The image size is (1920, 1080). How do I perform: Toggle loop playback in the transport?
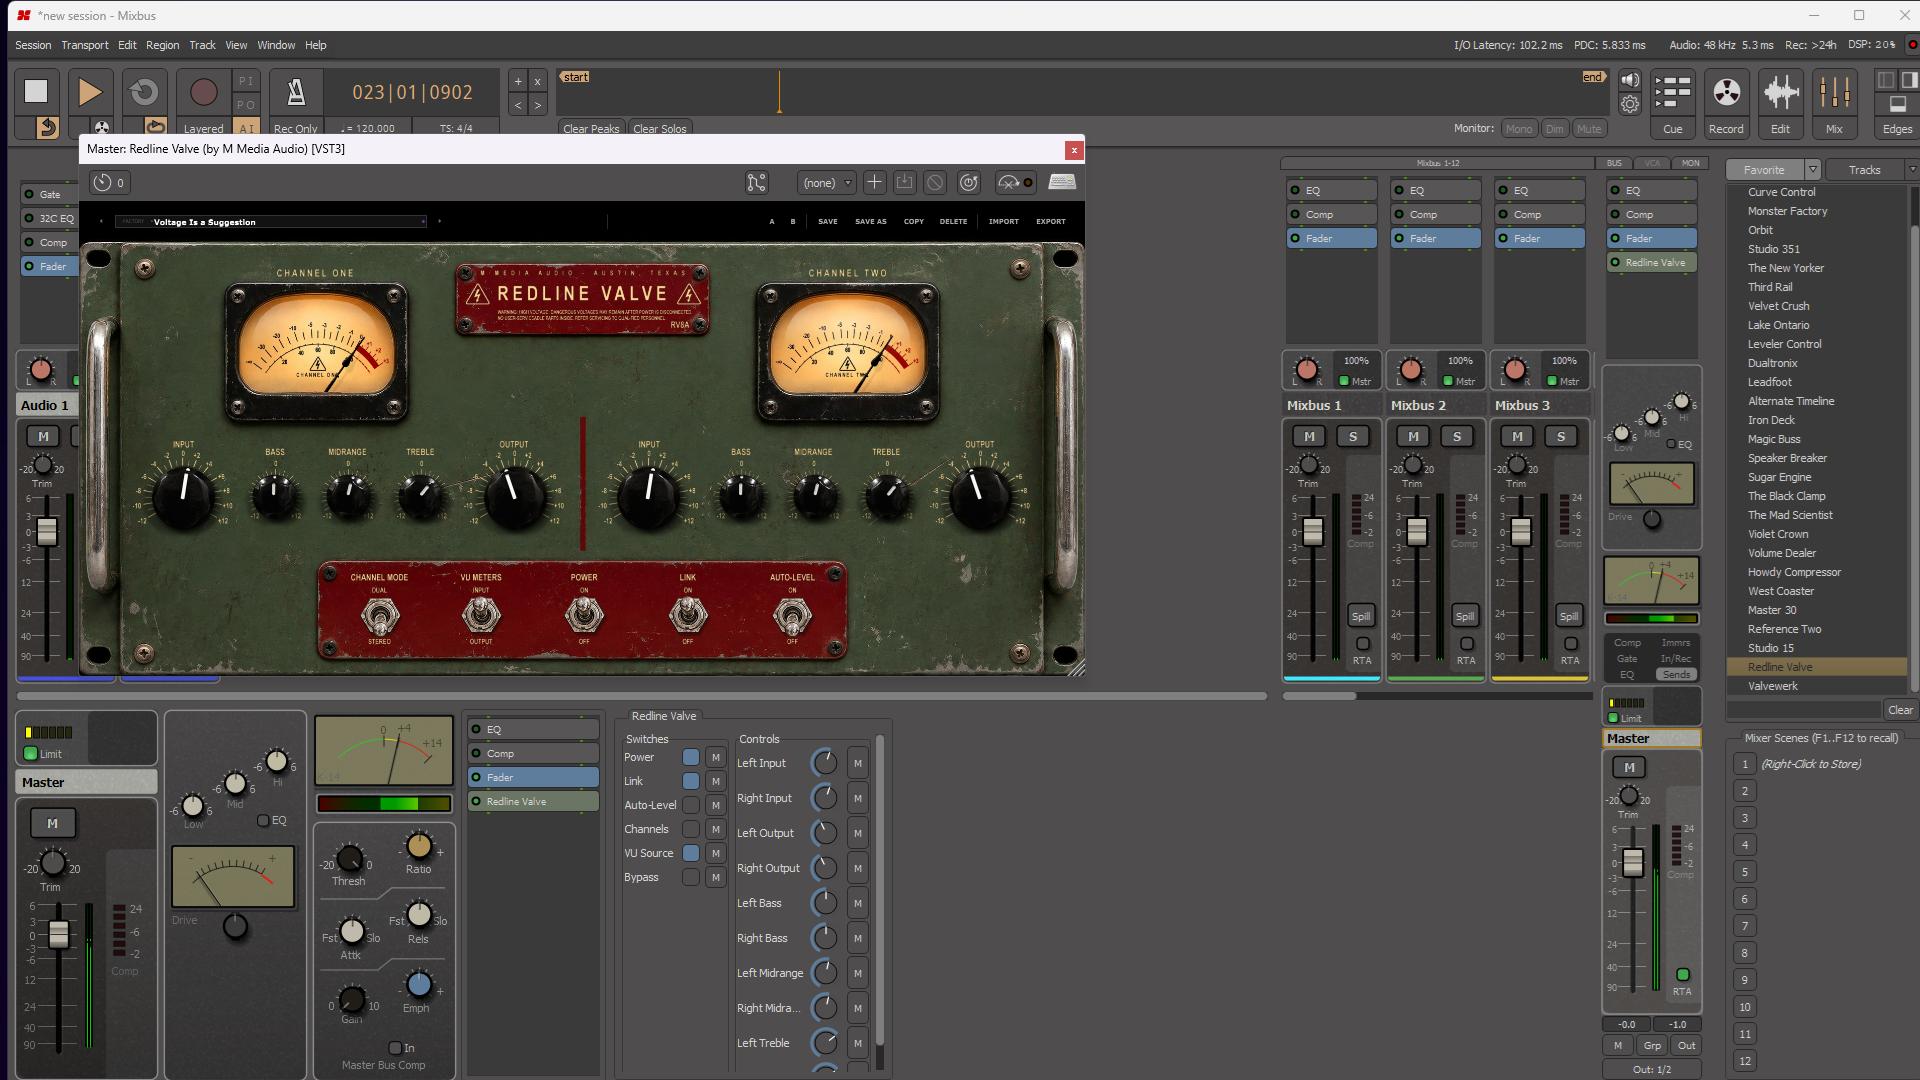[144, 91]
